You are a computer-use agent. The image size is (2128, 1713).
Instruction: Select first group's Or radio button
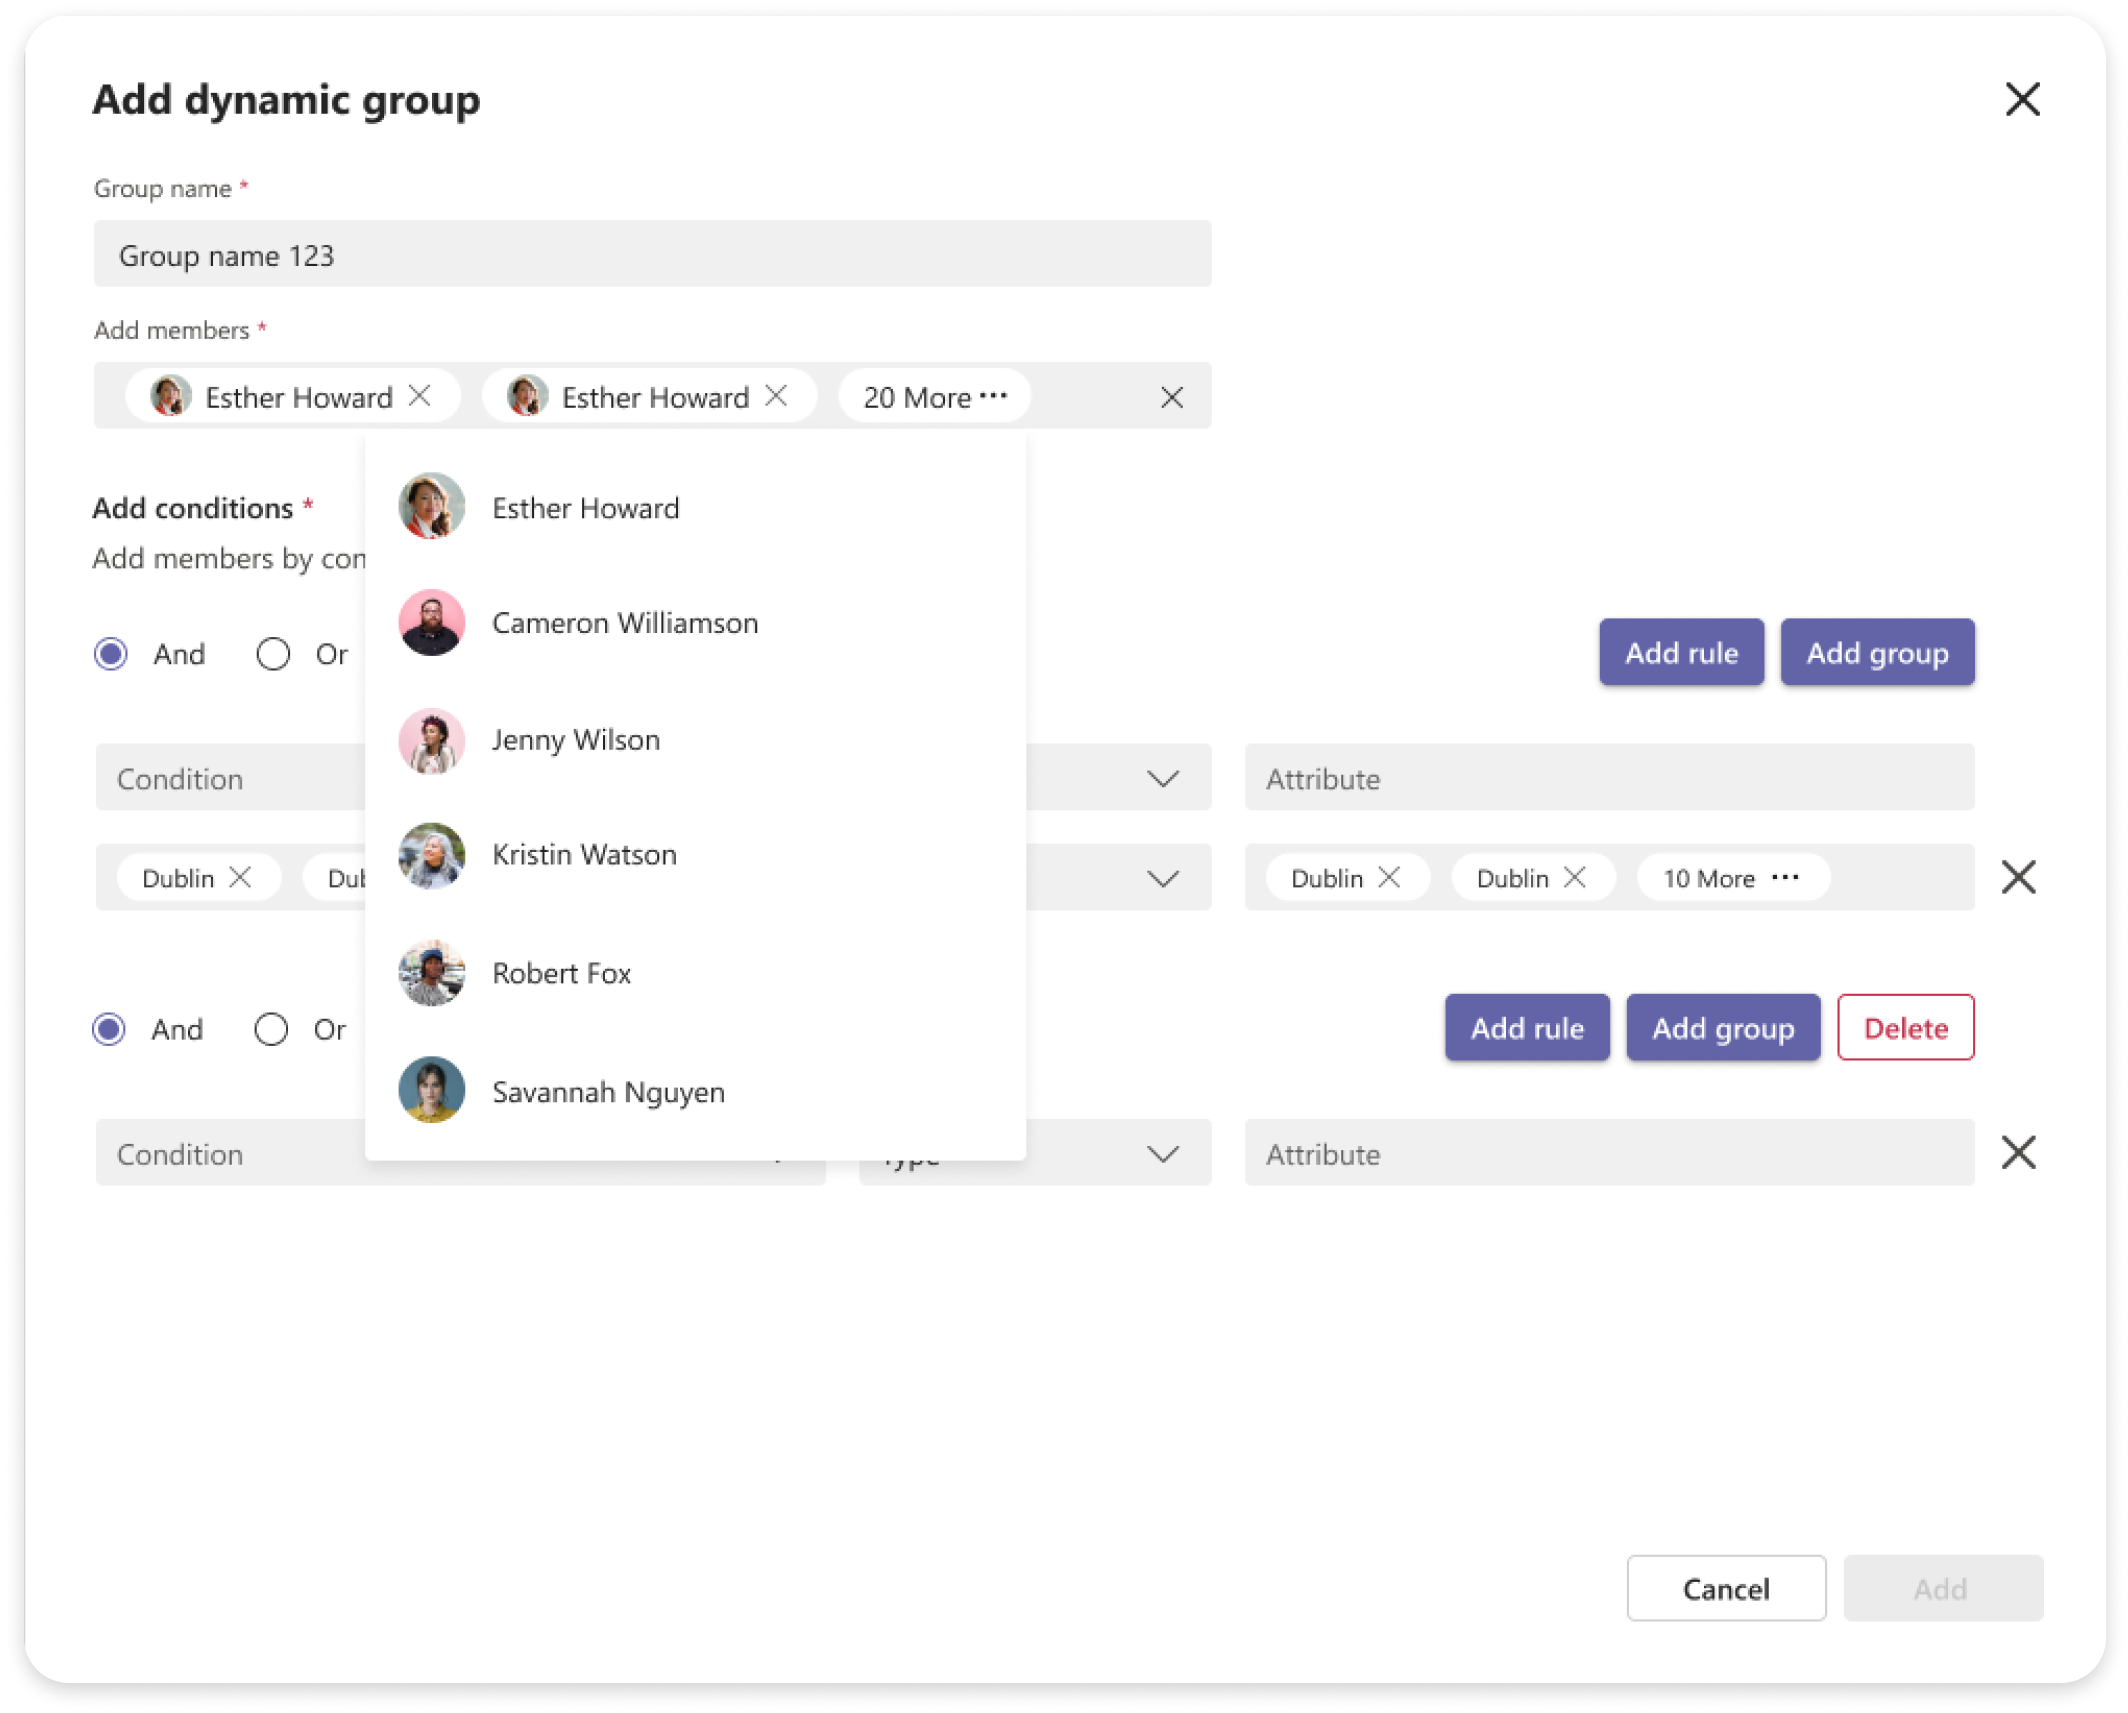273,654
